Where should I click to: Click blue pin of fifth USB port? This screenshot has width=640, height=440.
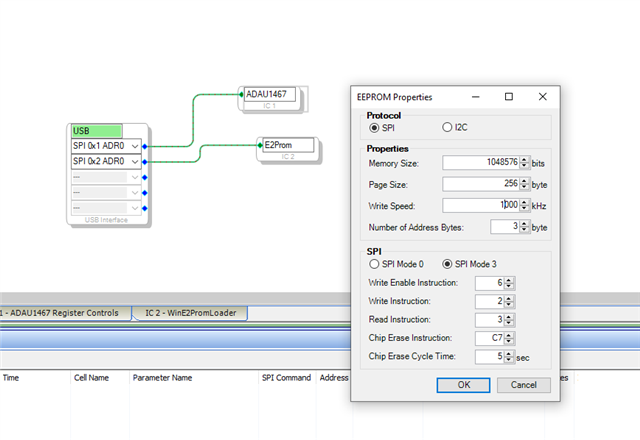pos(144,208)
